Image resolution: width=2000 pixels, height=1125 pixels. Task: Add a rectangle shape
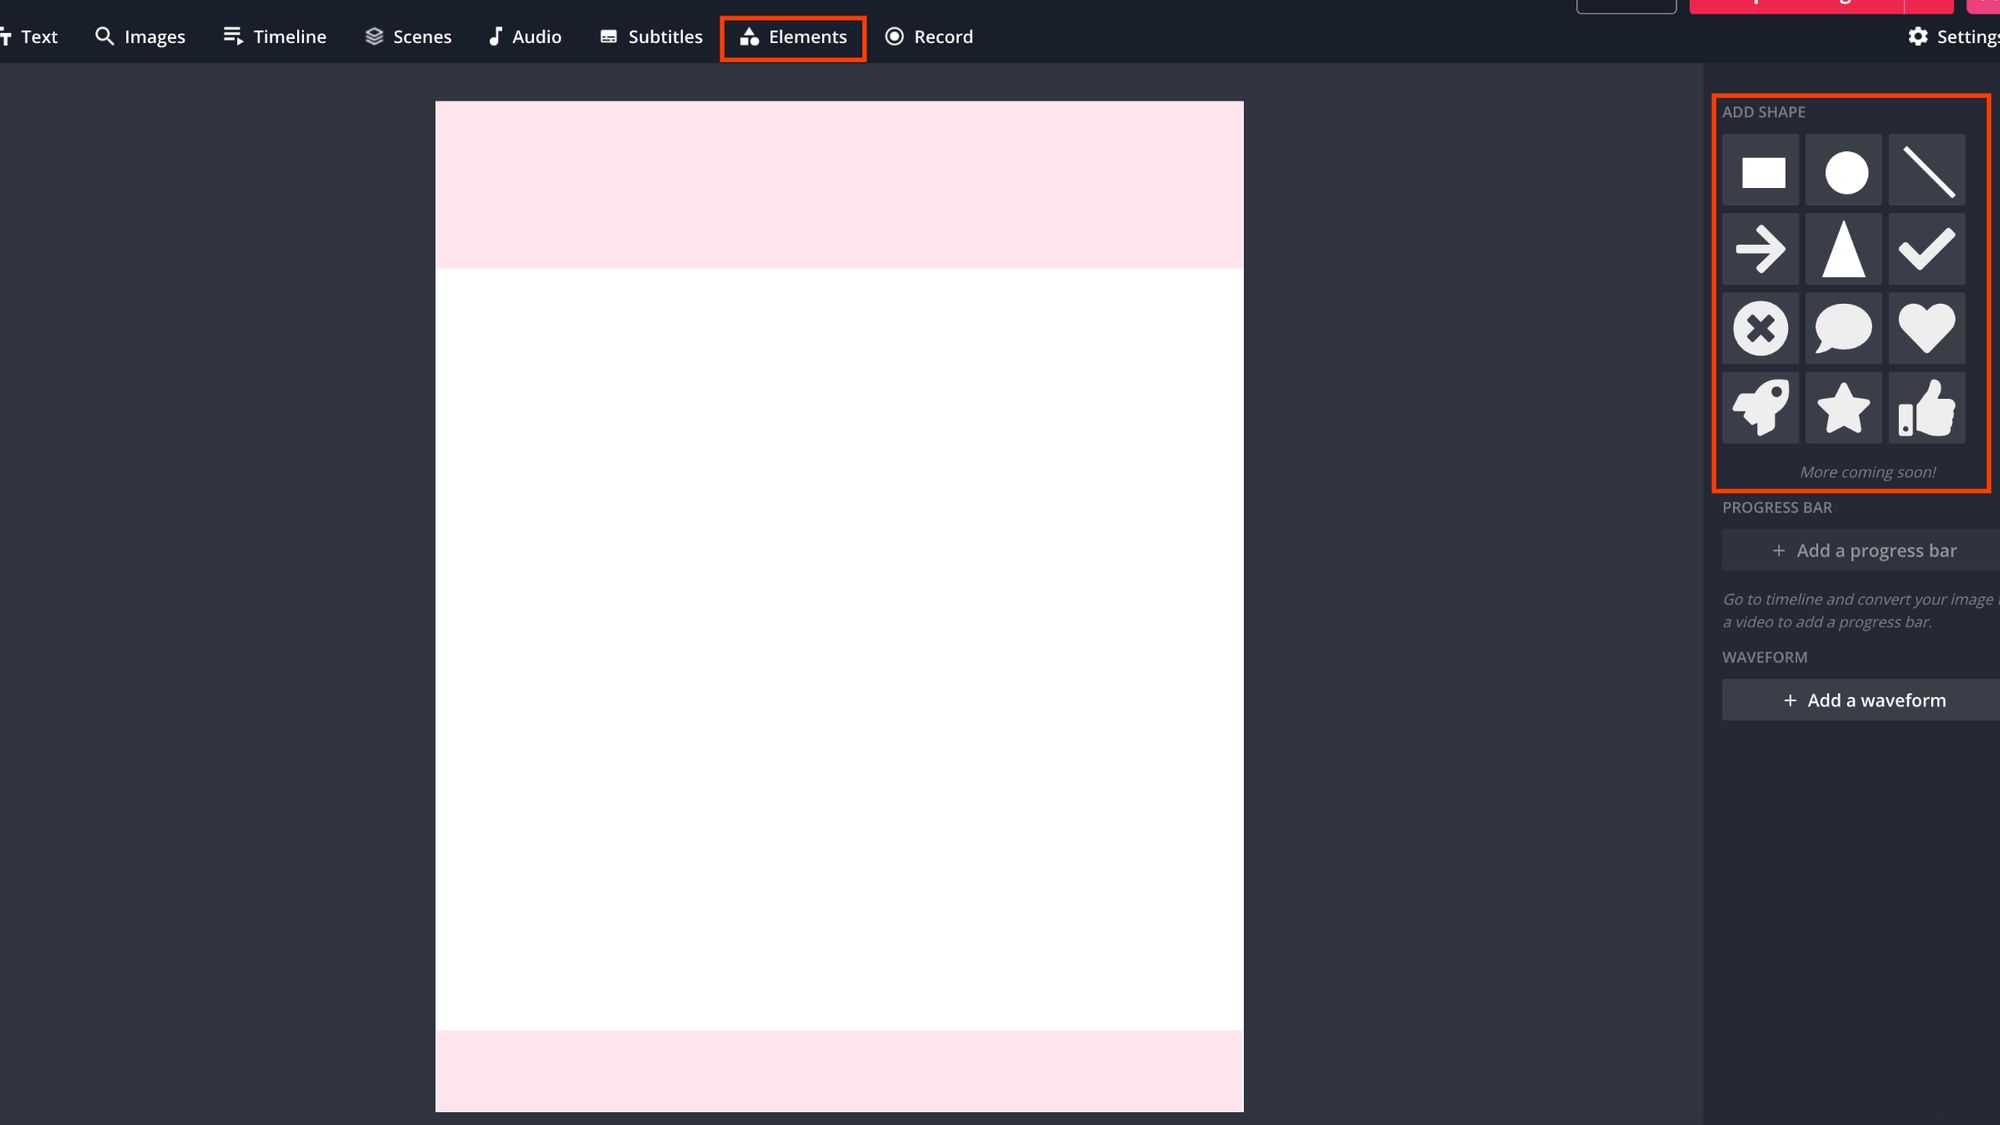coord(1762,172)
